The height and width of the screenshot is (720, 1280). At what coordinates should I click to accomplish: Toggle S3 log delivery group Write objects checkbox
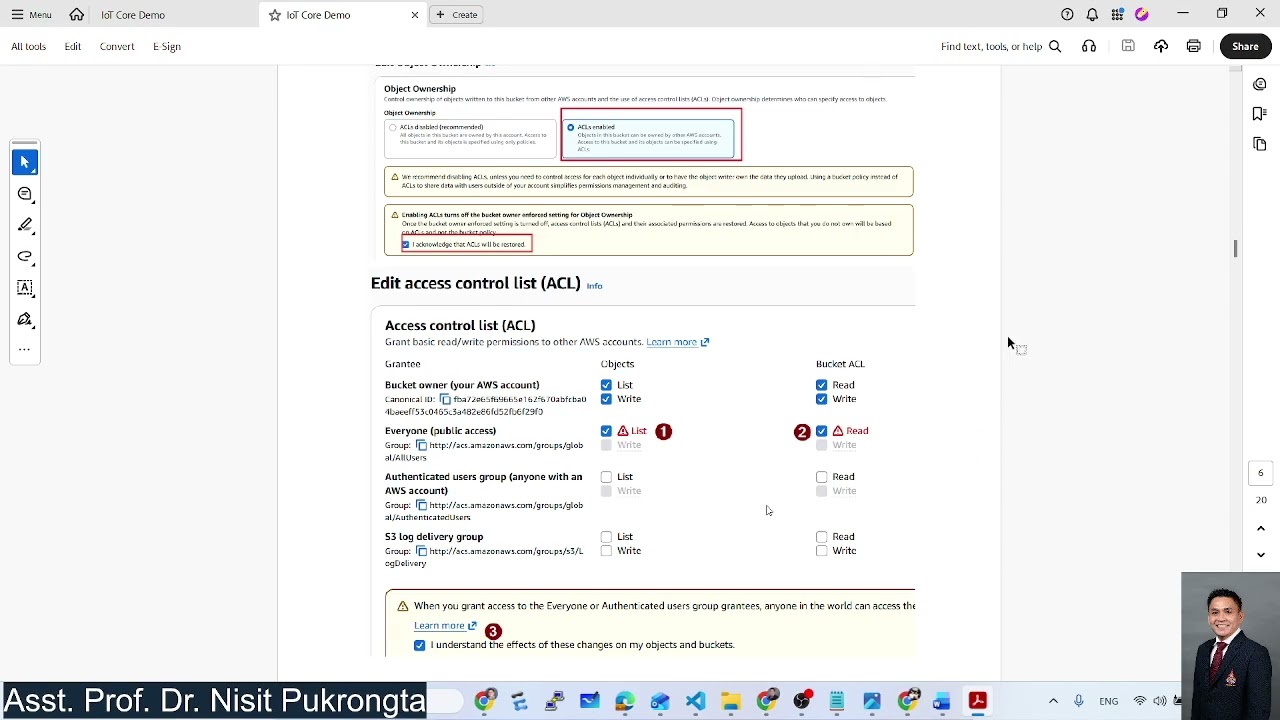coord(606,551)
